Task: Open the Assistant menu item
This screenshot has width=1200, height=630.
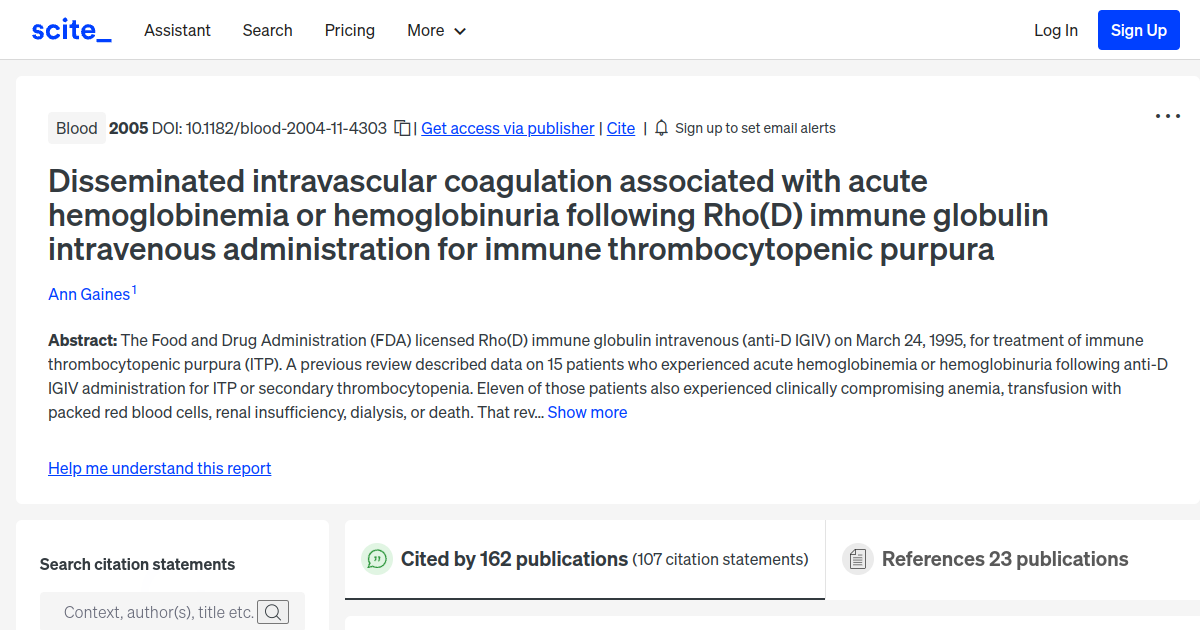Action: point(177,31)
